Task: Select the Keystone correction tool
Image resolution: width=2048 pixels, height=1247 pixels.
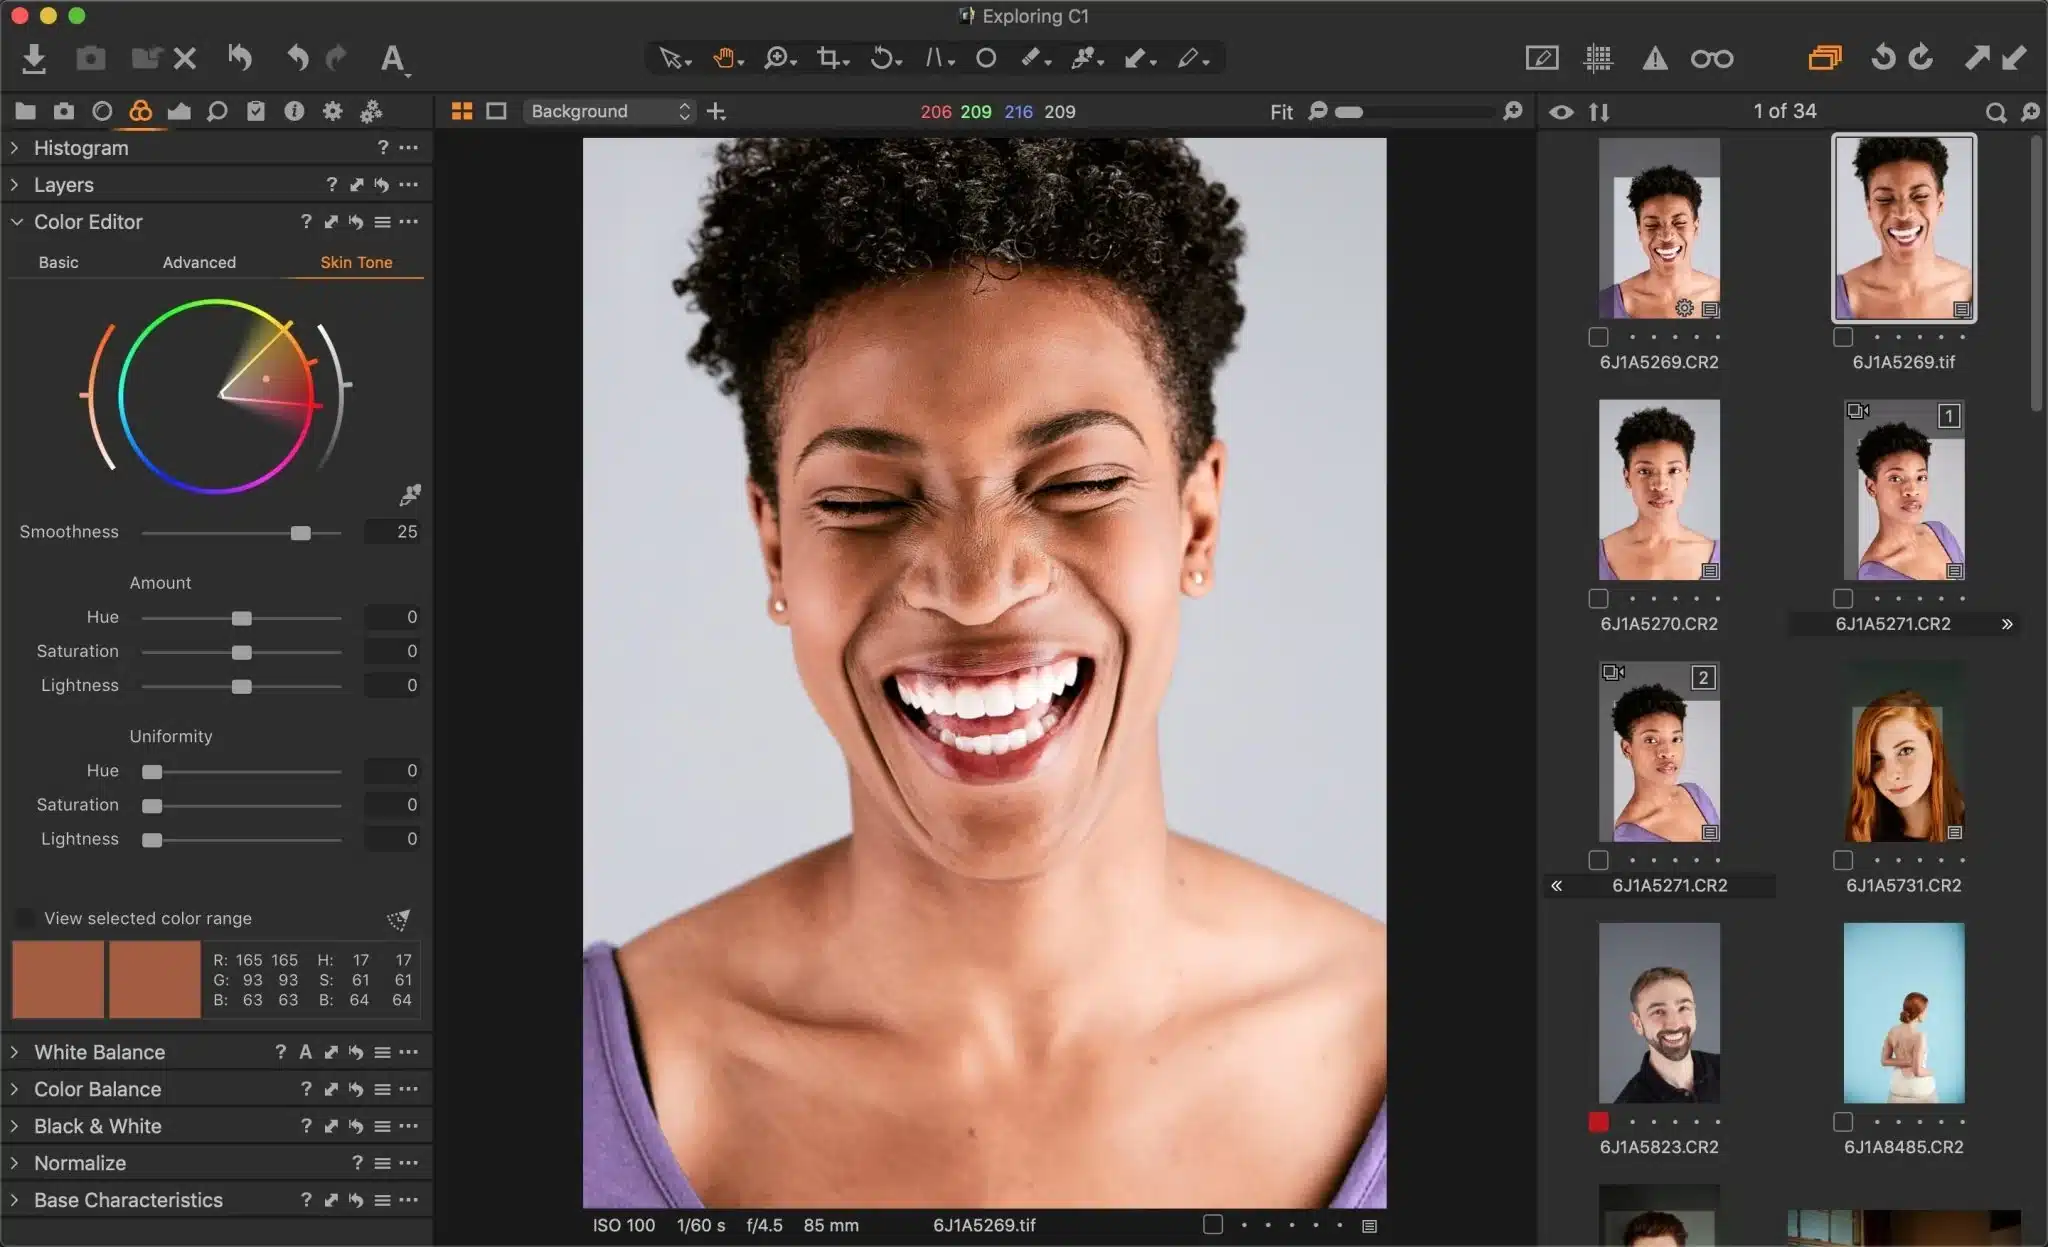Action: pos(933,58)
